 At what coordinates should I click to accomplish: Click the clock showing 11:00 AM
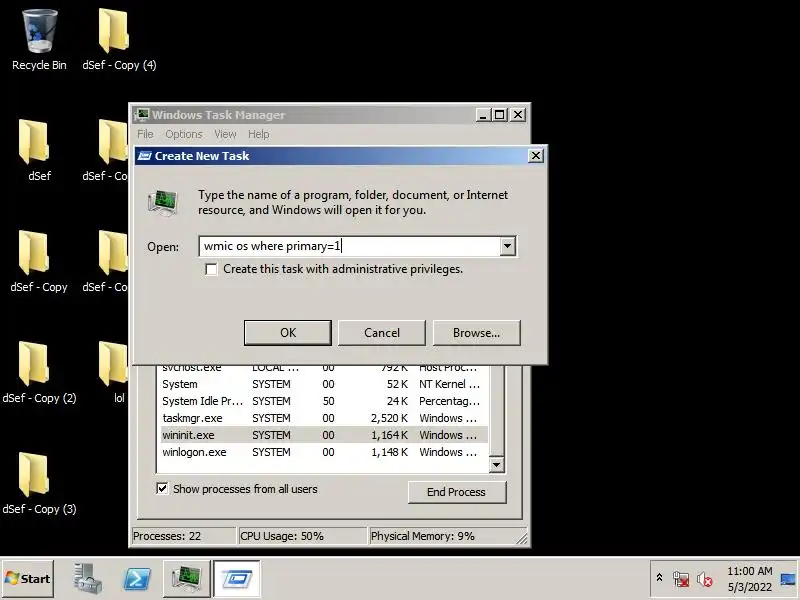749,571
